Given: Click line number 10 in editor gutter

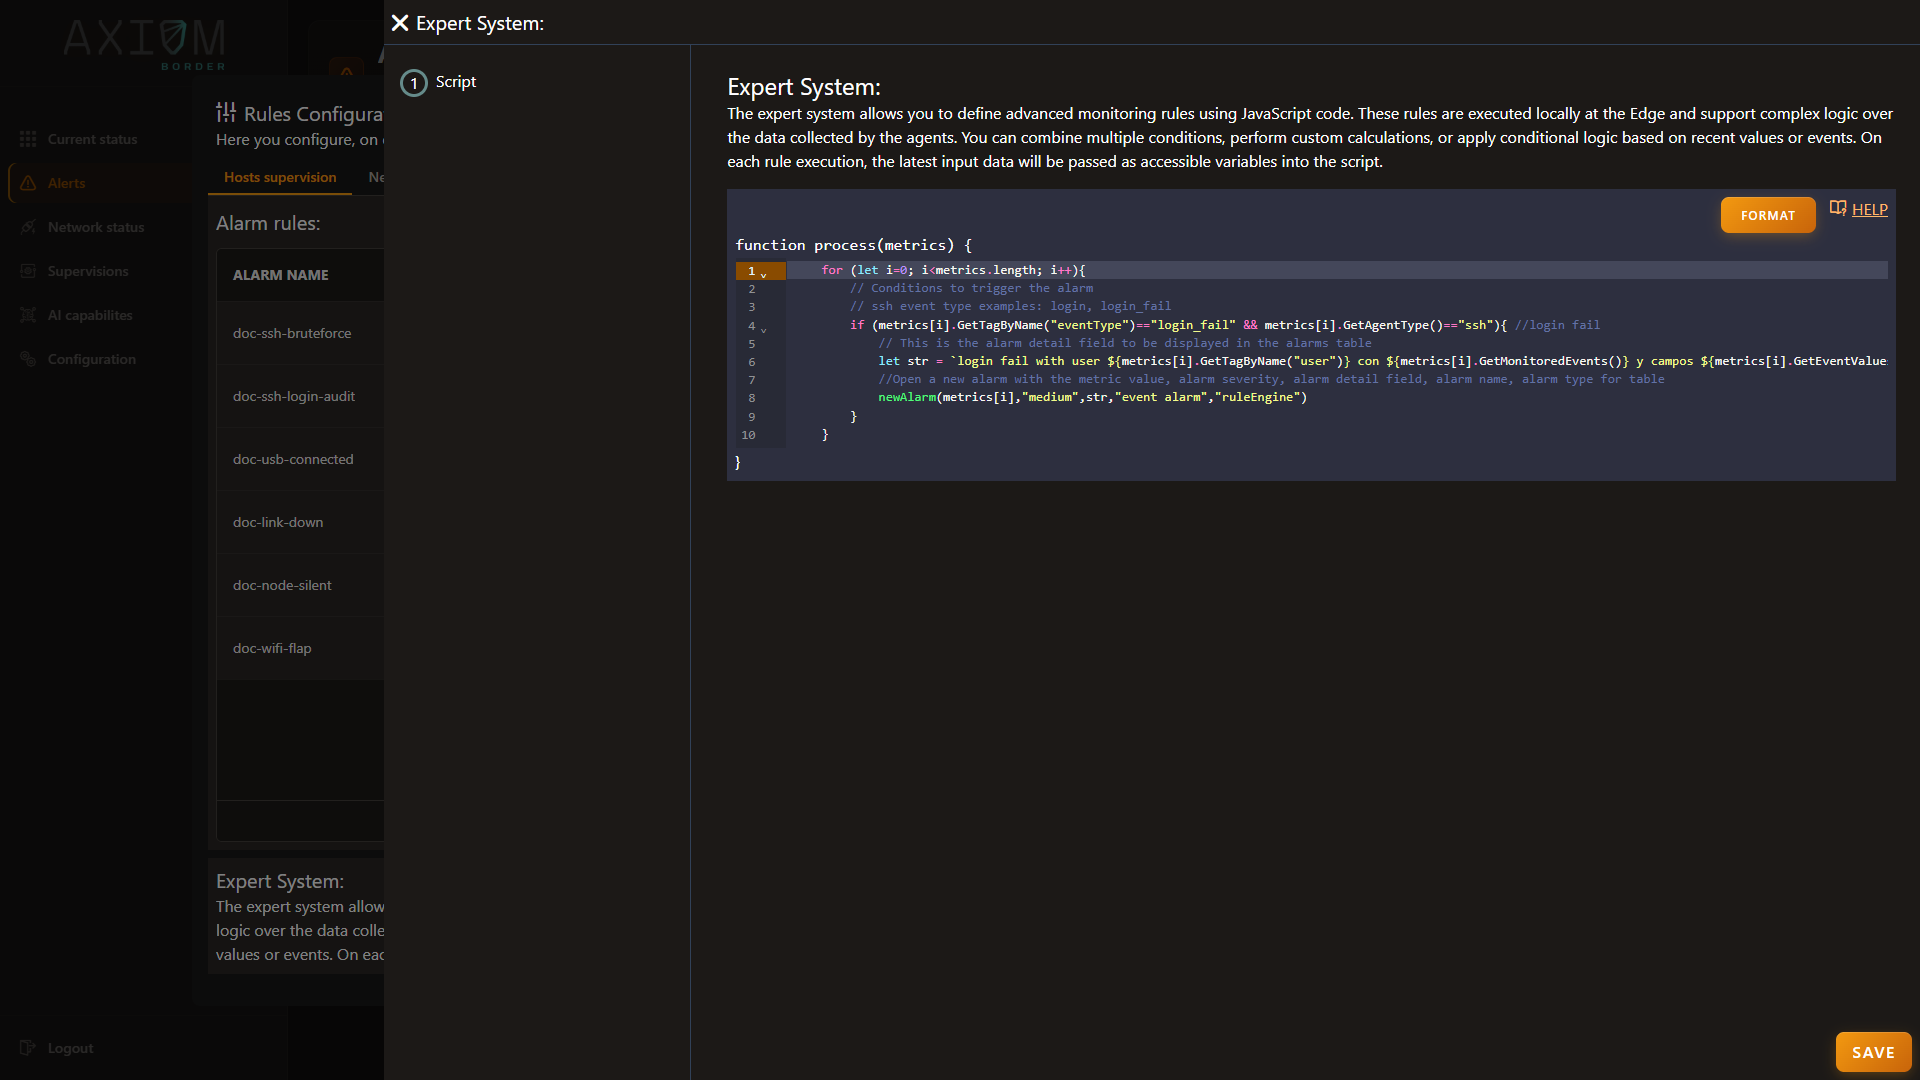Looking at the screenshot, I should coord(748,435).
